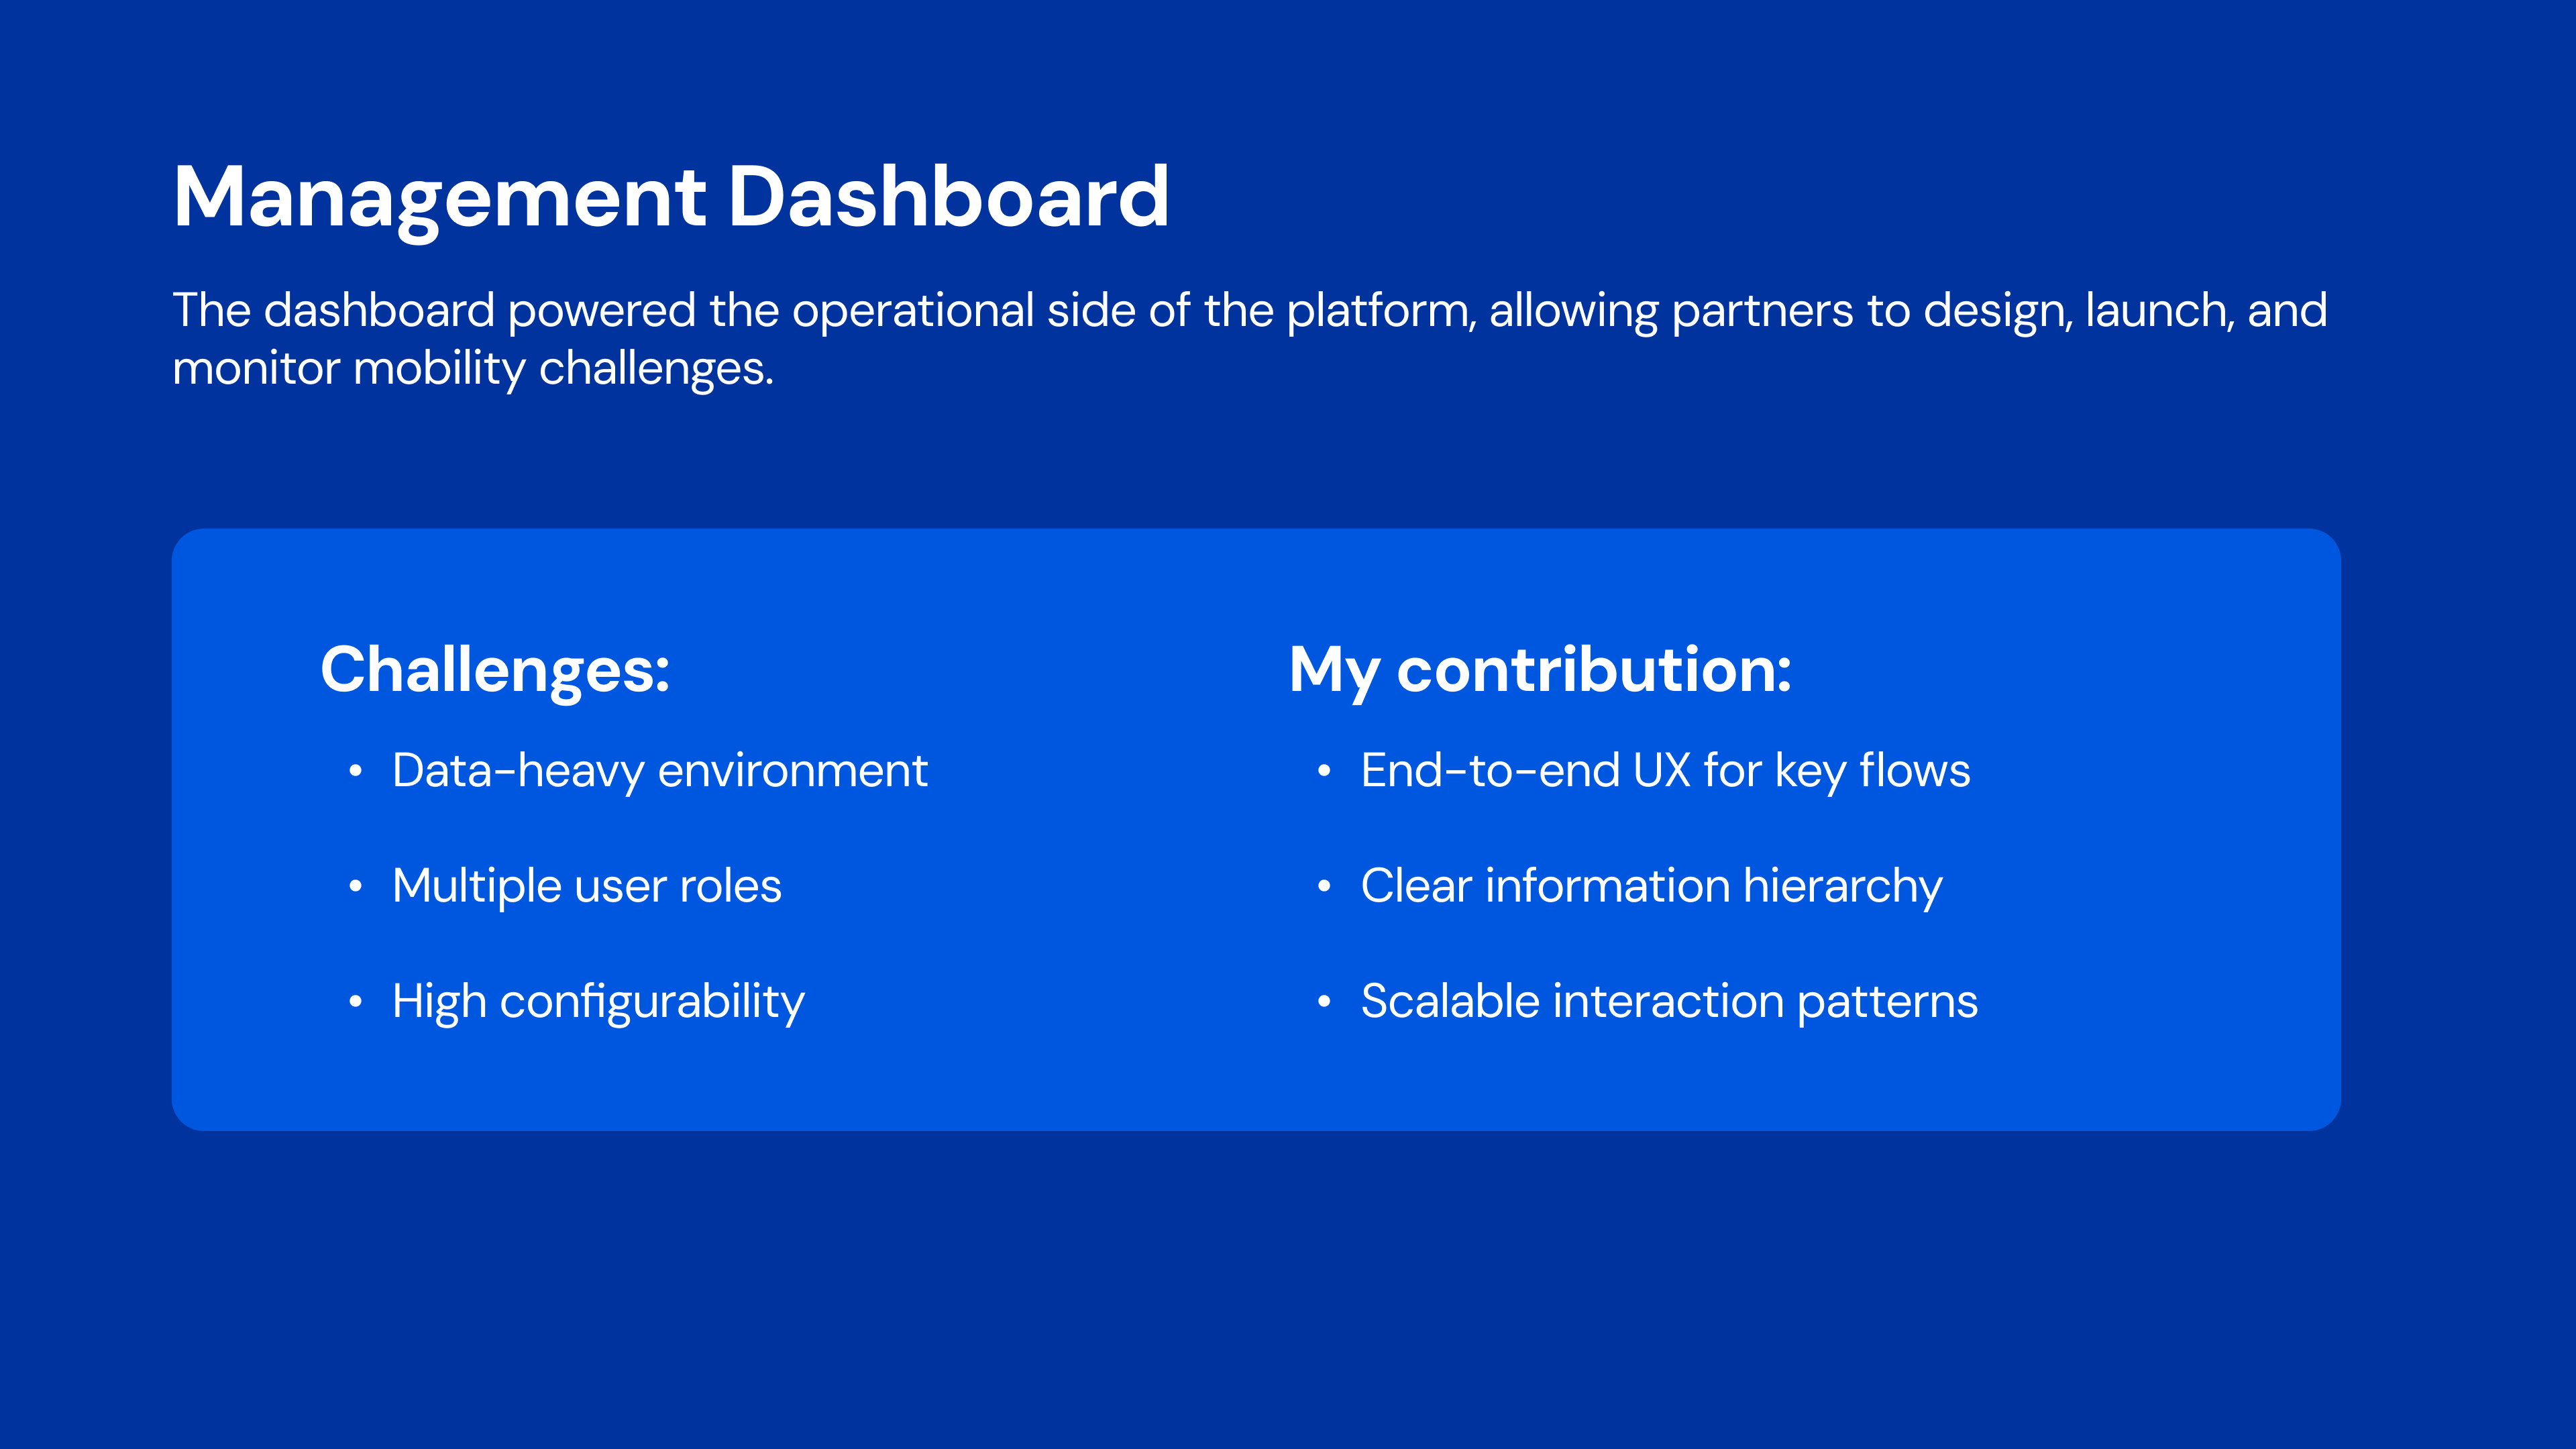The width and height of the screenshot is (2576, 1449).
Task: Click the High configurability text
Action: tap(597, 1001)
